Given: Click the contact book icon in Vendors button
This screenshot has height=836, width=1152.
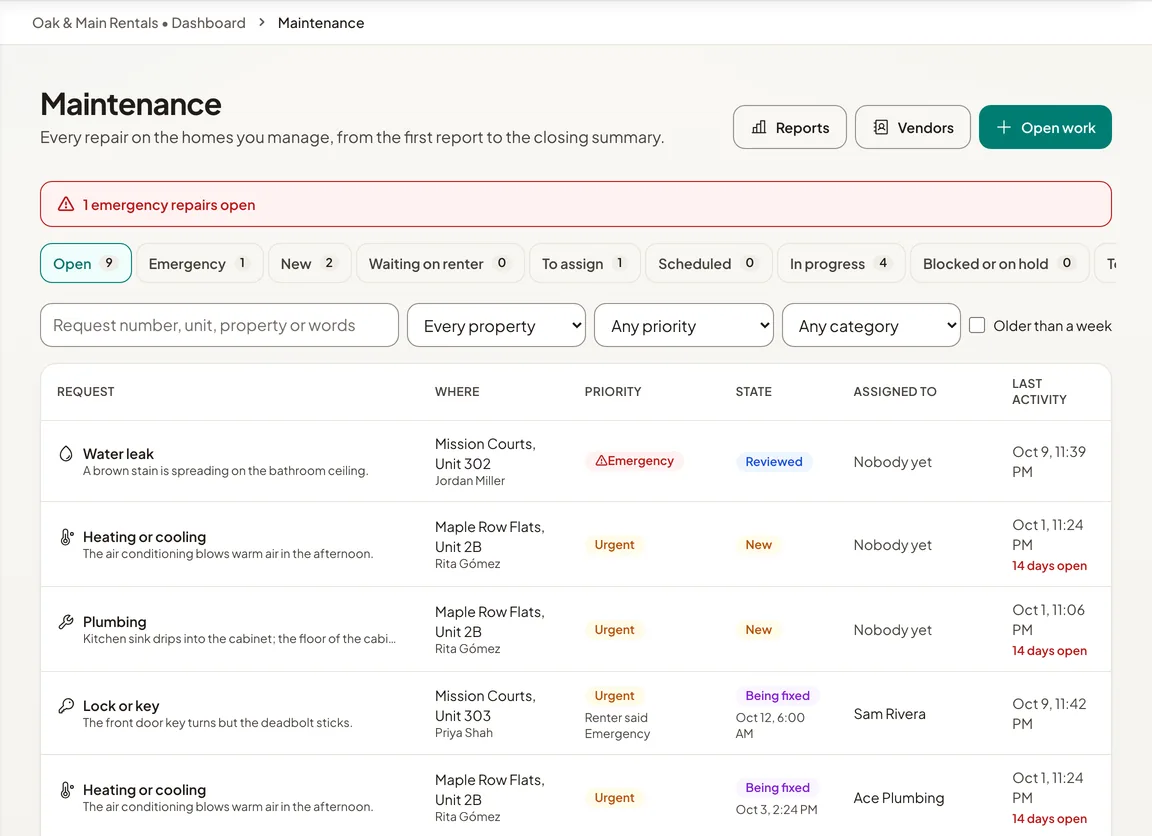Looking at the screenshot, I should (x=881, y=127).
